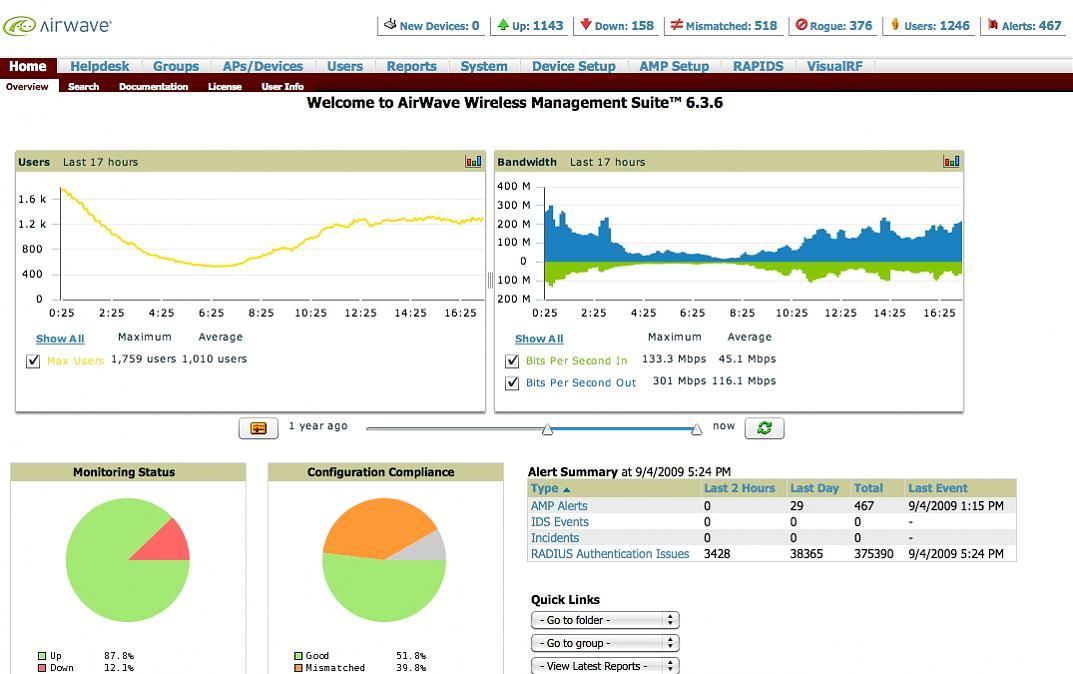Switch to the RAPIDS tab
The width and height of the screenshot is (1073, 674).
[x=757, y=66]
